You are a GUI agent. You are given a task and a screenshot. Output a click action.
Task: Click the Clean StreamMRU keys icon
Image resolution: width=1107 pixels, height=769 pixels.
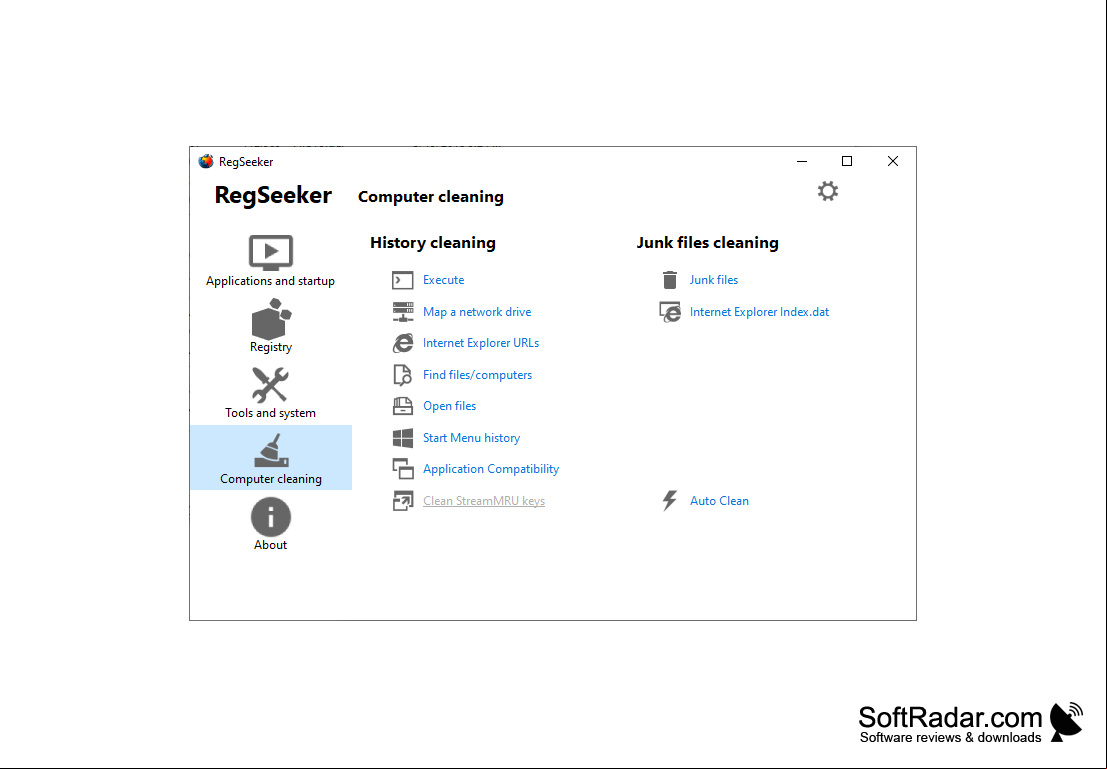402,501
